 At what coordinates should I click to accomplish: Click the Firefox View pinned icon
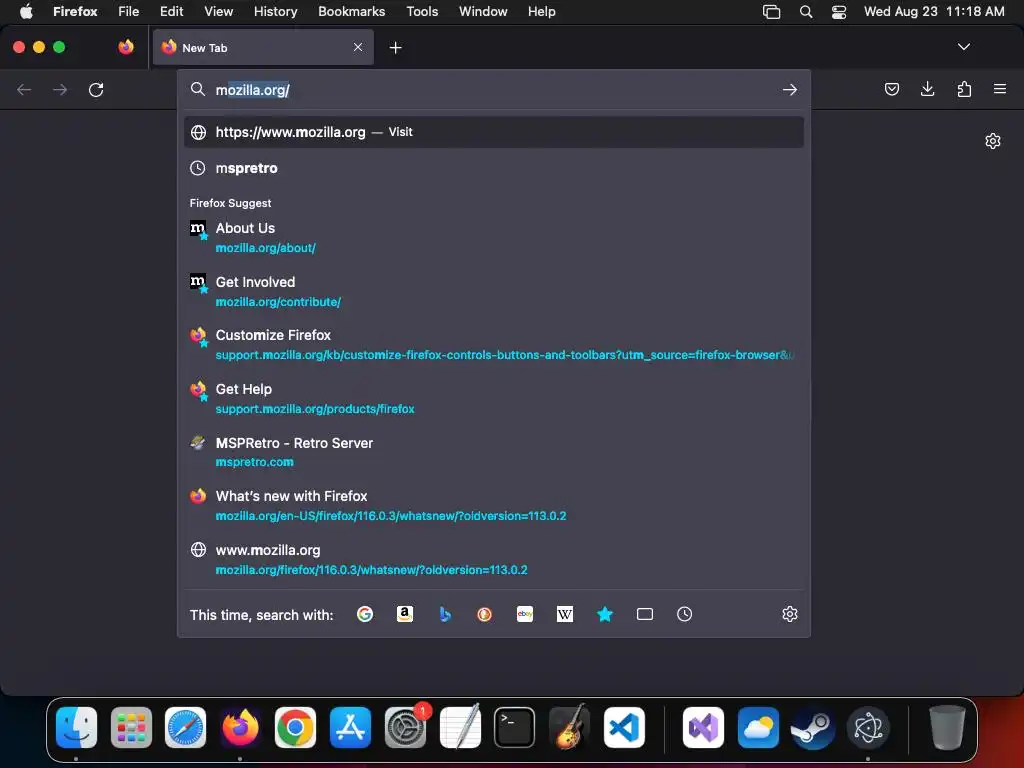[126, 47]
